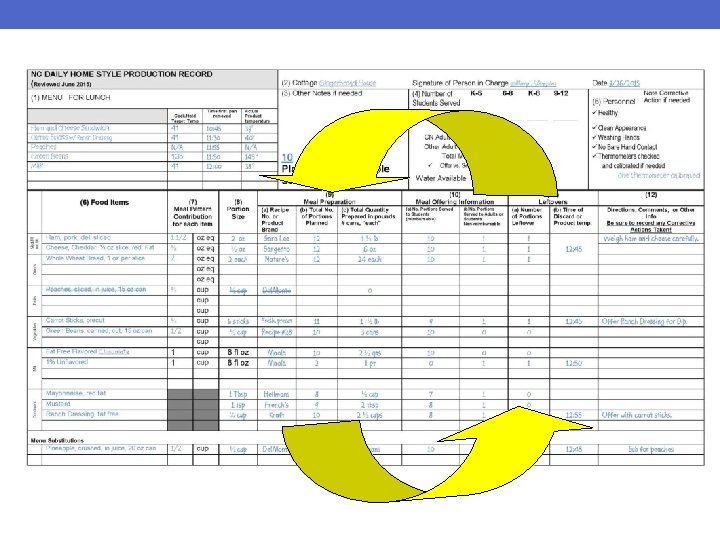720x540 pixels.
Task: Click the 'Signature of Person in Charge' label
Action: (x=460, y=83)
